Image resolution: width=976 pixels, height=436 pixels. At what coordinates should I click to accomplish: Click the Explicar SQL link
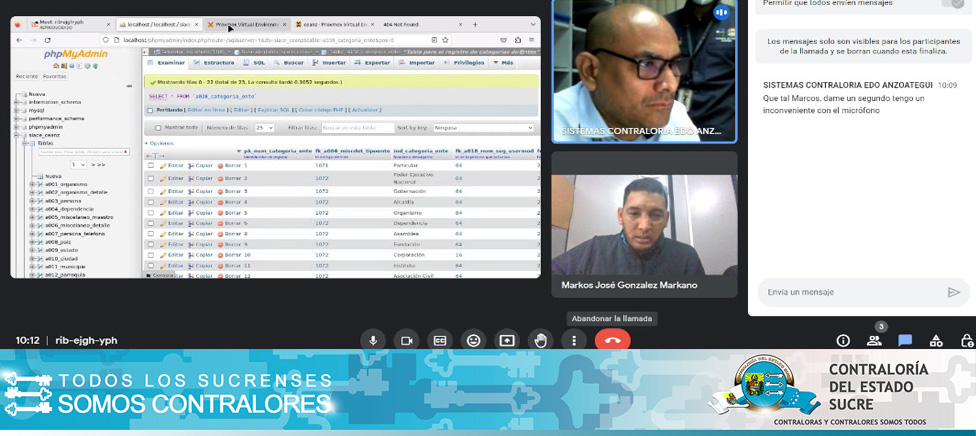[274, 110]
